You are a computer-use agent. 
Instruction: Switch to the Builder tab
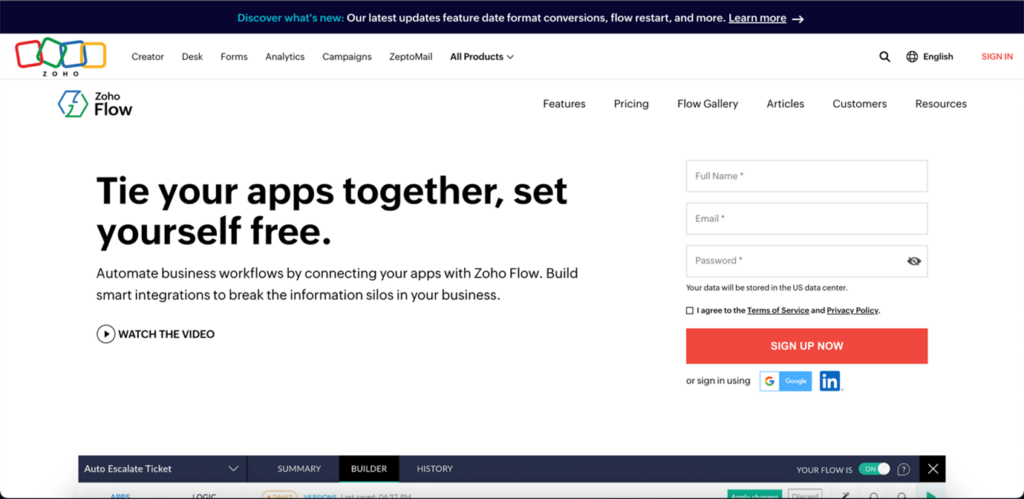coord(369,469)
